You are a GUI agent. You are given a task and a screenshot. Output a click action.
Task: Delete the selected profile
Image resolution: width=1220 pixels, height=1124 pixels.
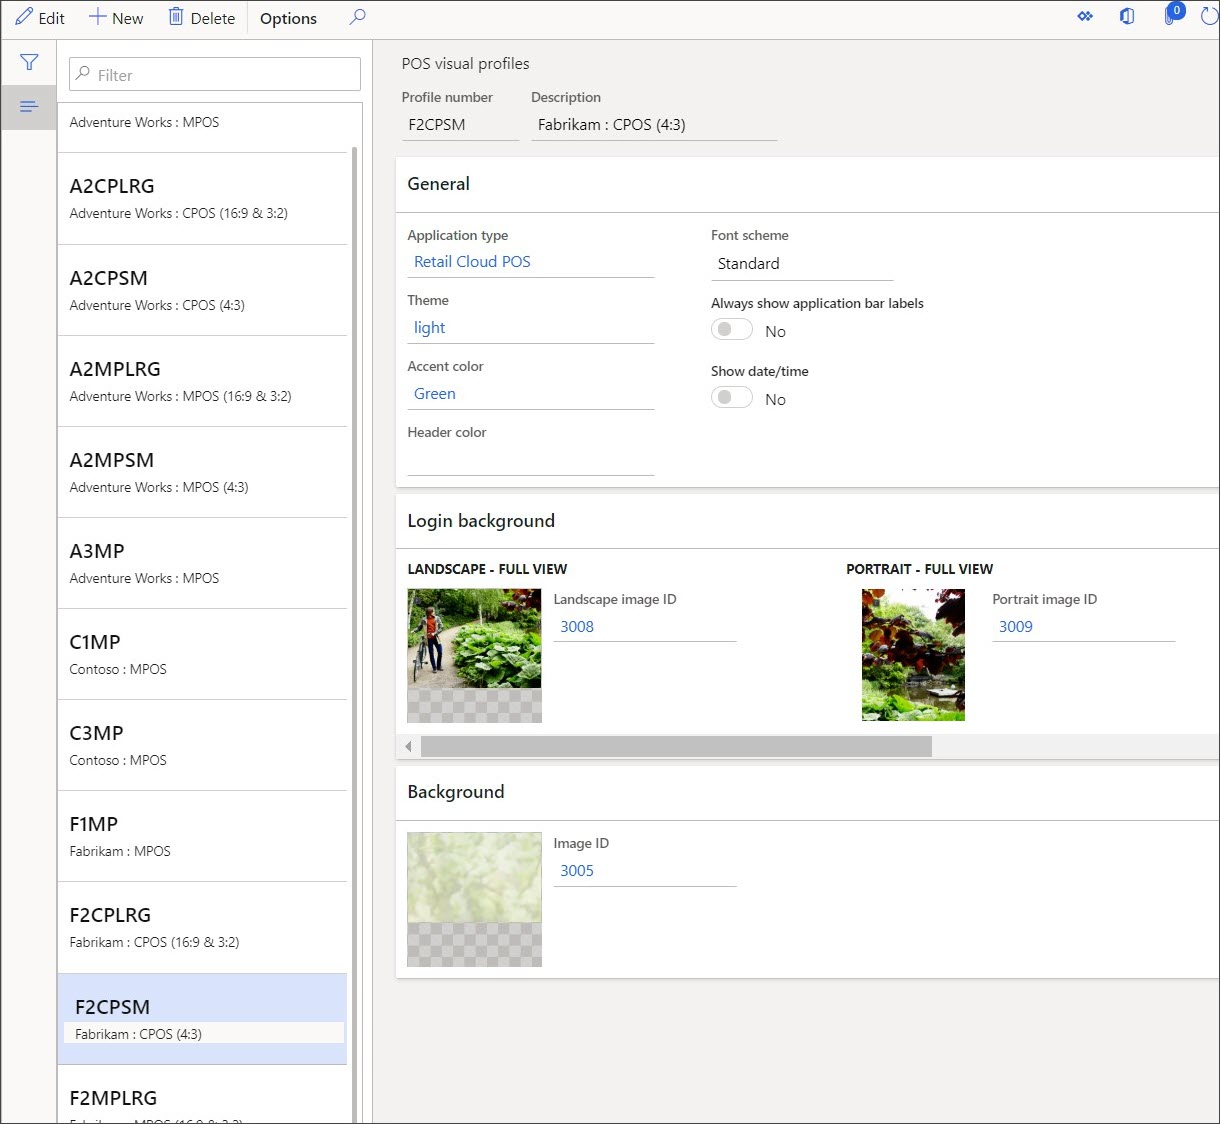click(201, 18)
